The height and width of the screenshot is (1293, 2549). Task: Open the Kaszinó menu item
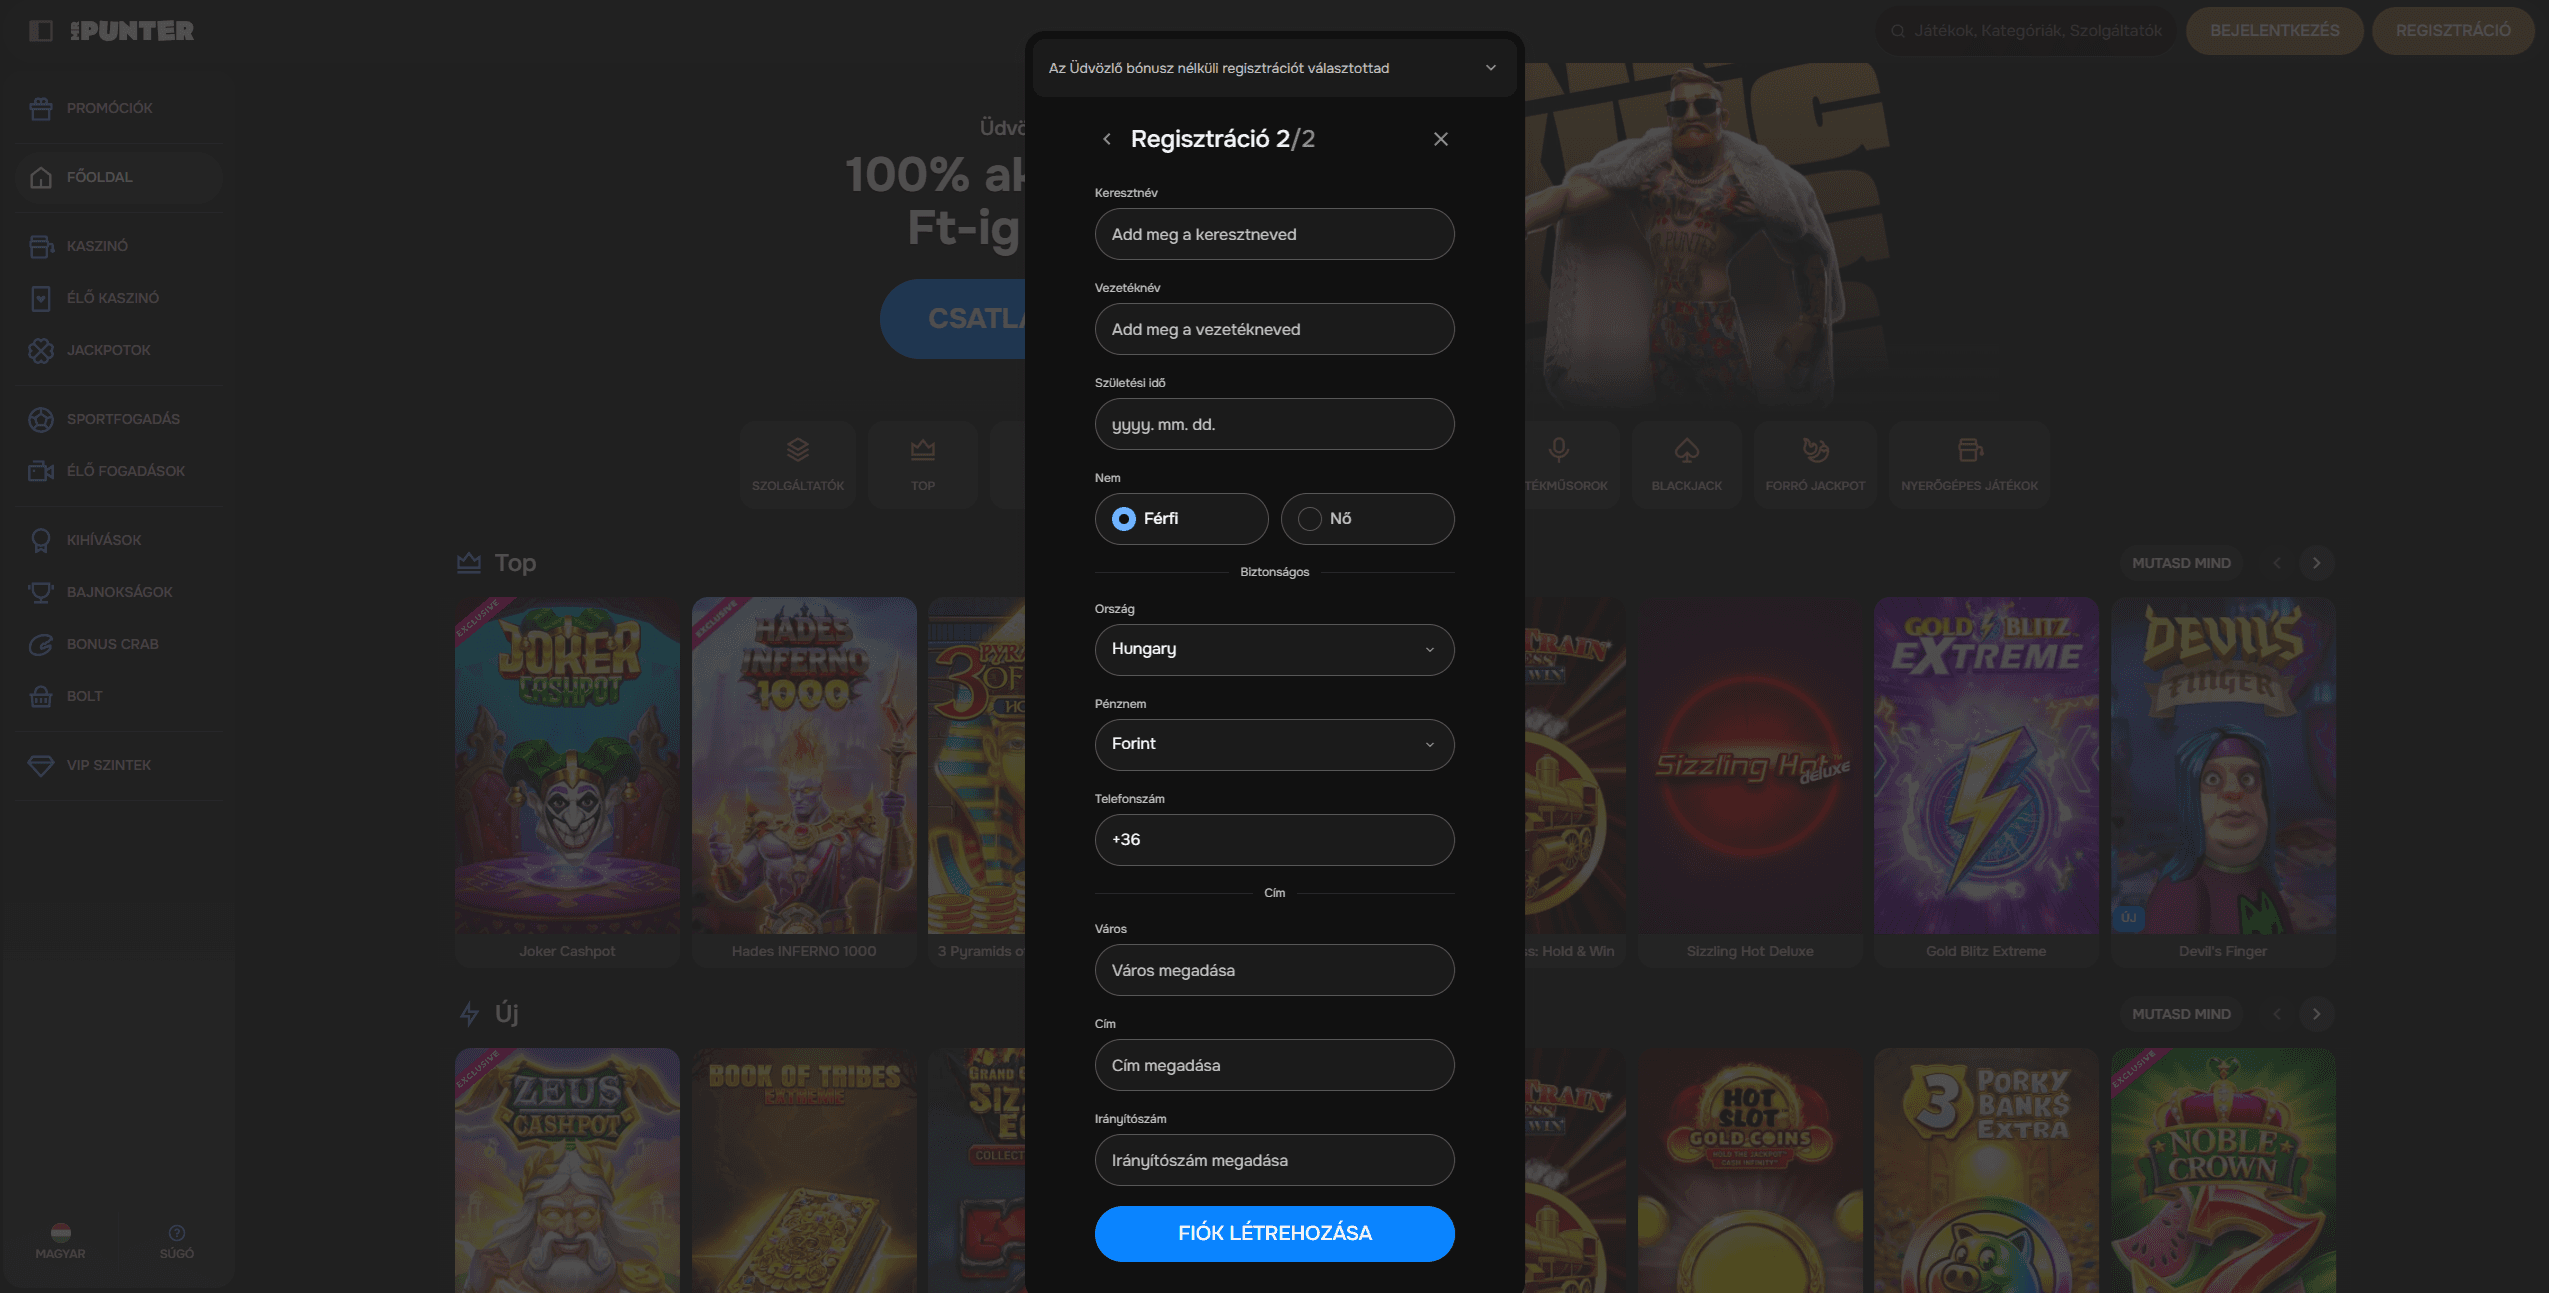[x=97, y=246]
